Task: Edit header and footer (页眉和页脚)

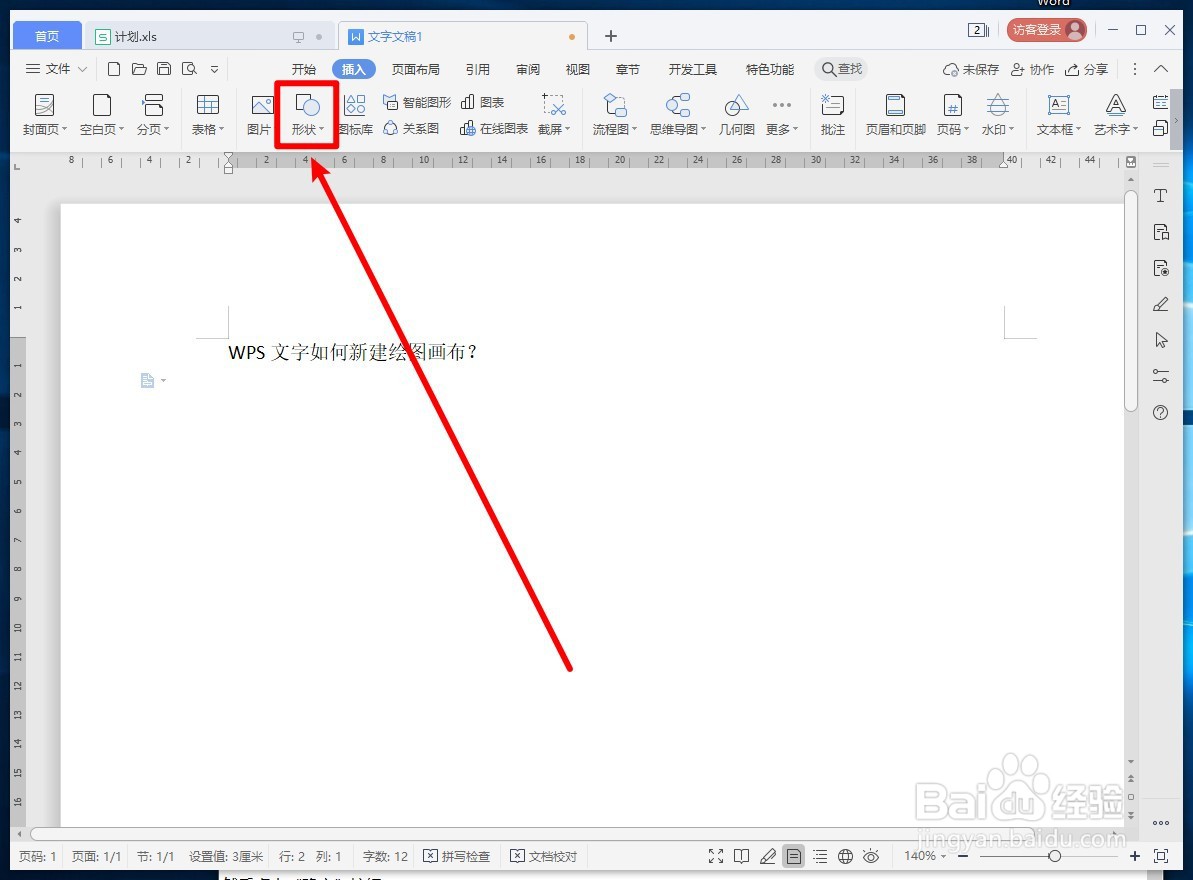Action: (896, 115)
